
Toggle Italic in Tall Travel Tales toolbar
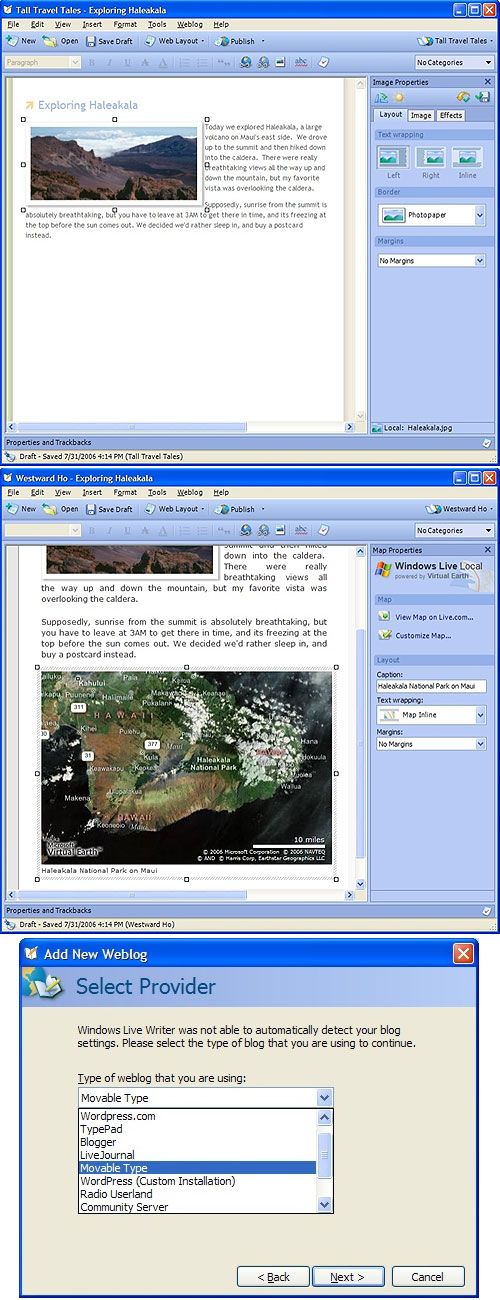point(109,62)
